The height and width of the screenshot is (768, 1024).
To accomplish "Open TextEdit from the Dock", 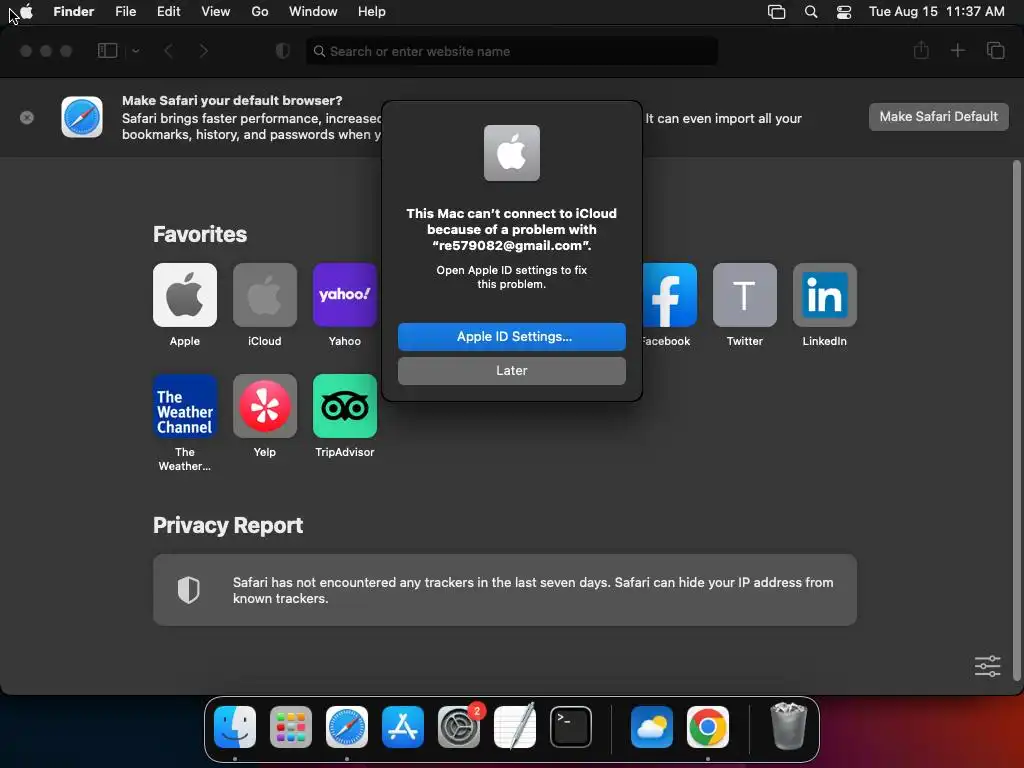I will [515, 727].
